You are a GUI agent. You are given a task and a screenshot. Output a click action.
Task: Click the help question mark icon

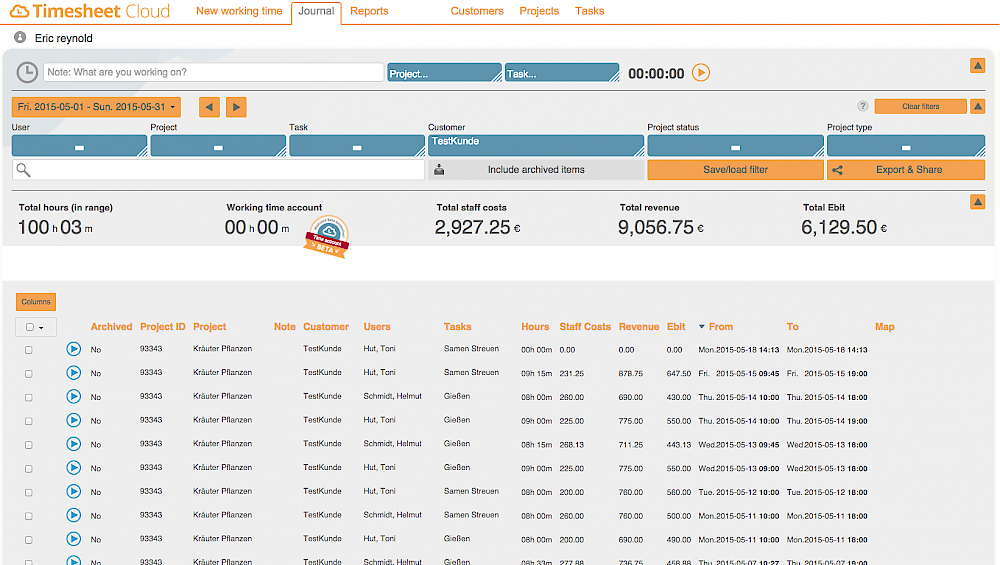pyautogui.click(x=863, y=106)
